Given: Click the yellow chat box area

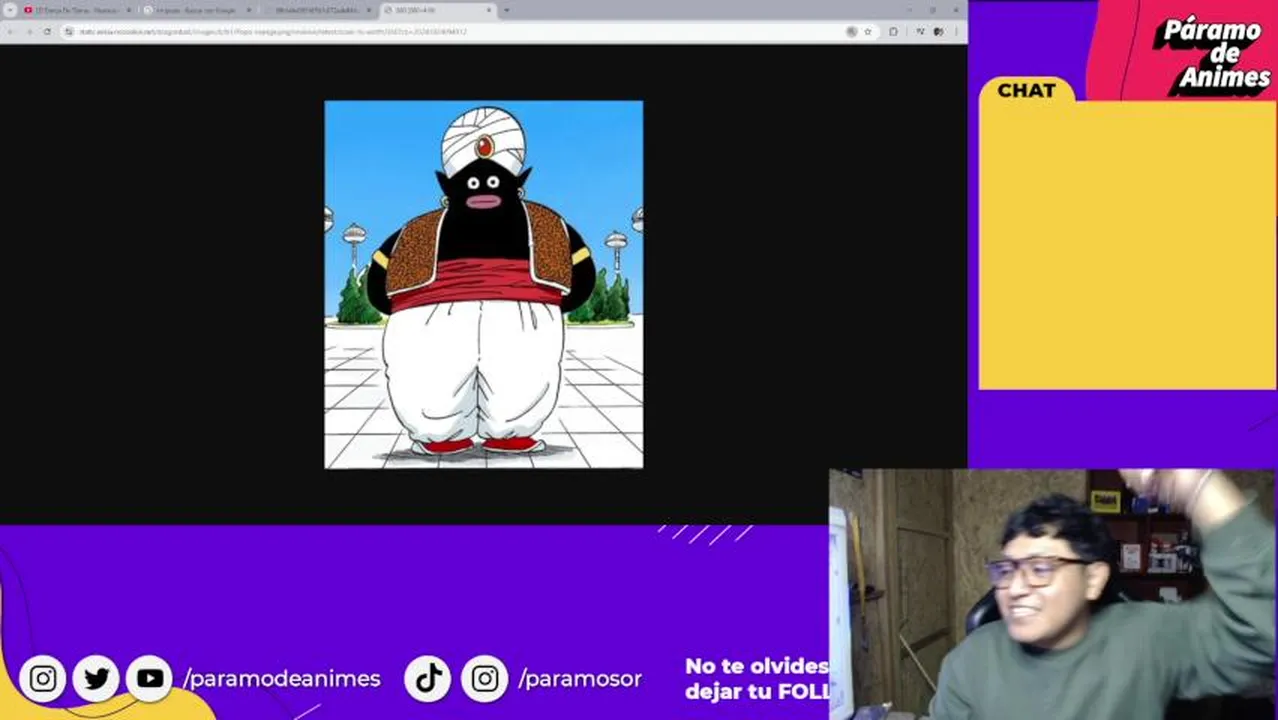Looking at the screenshot, I should point(1127,245).
